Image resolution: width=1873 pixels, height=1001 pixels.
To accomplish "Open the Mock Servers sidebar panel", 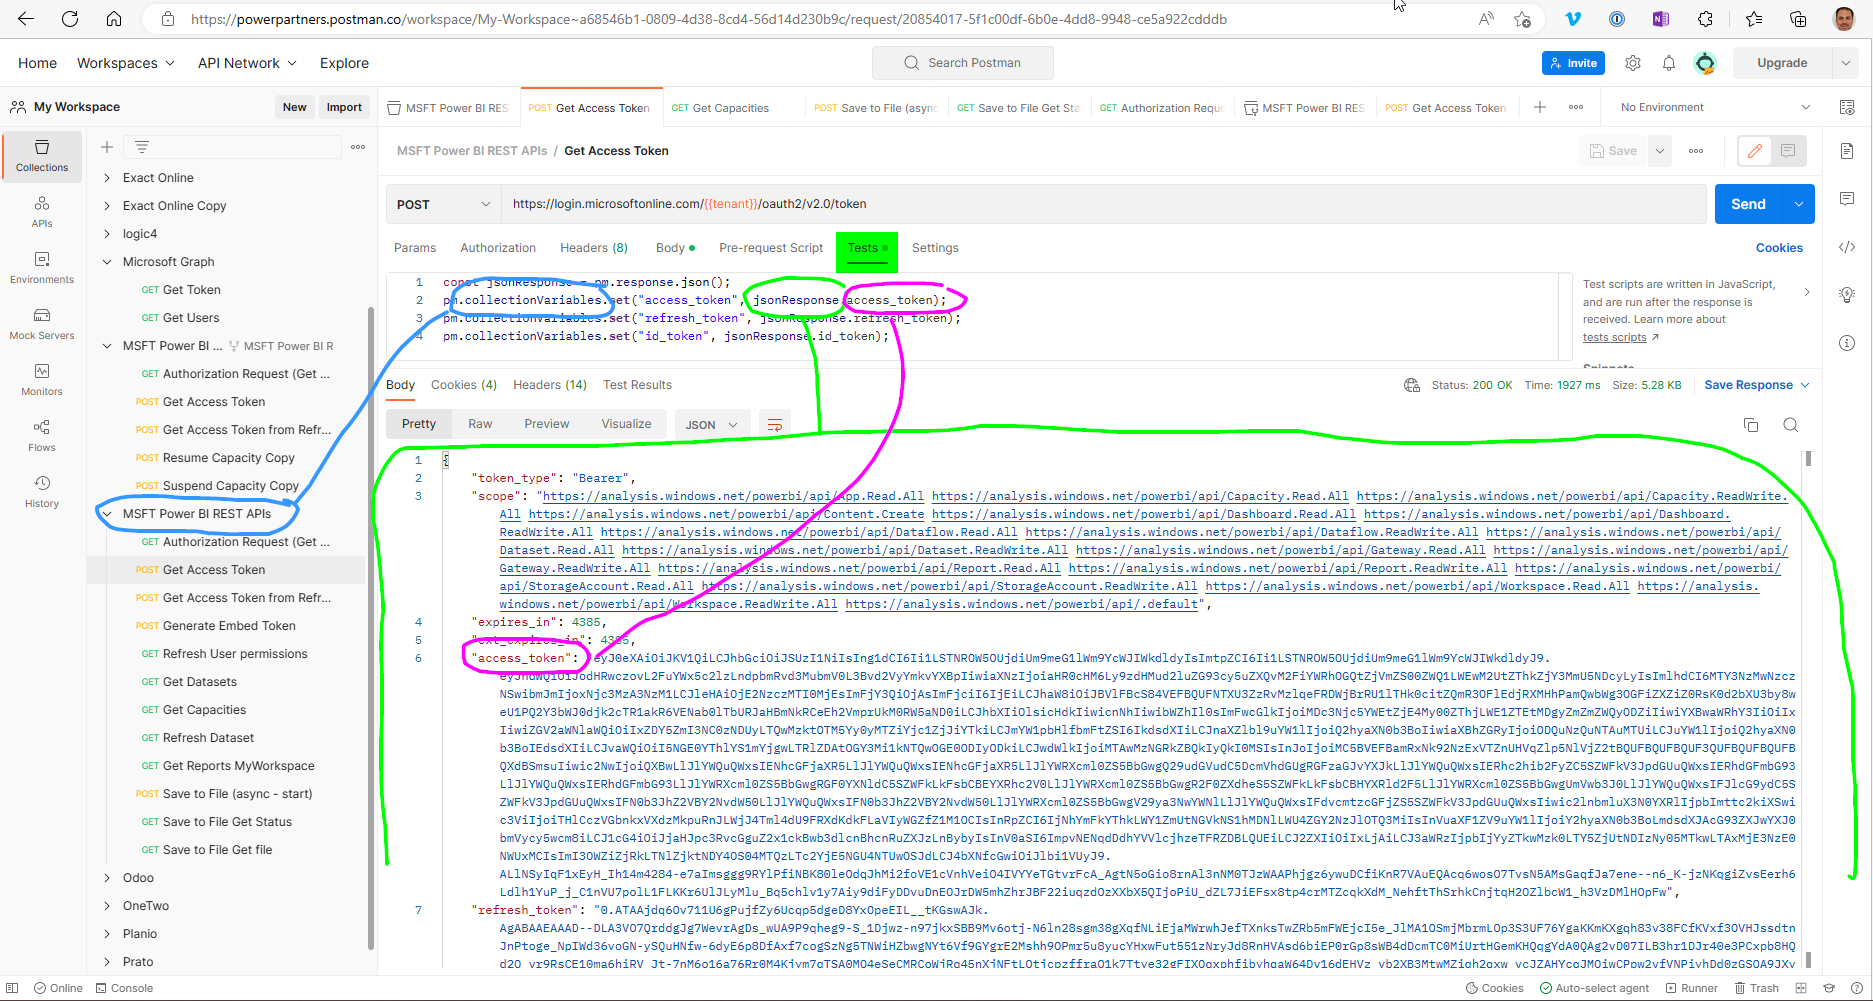I will click(x=42, y=323).
